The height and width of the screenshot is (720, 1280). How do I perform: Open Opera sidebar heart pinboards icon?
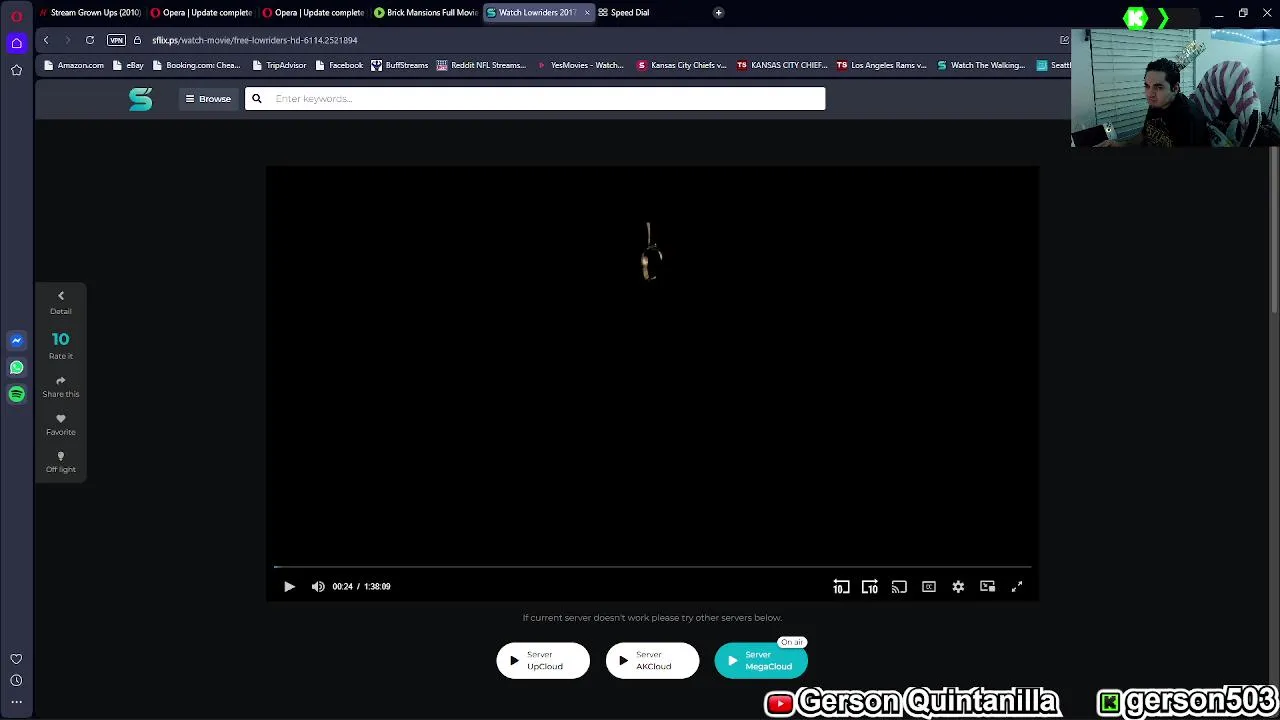click(16, 659)
